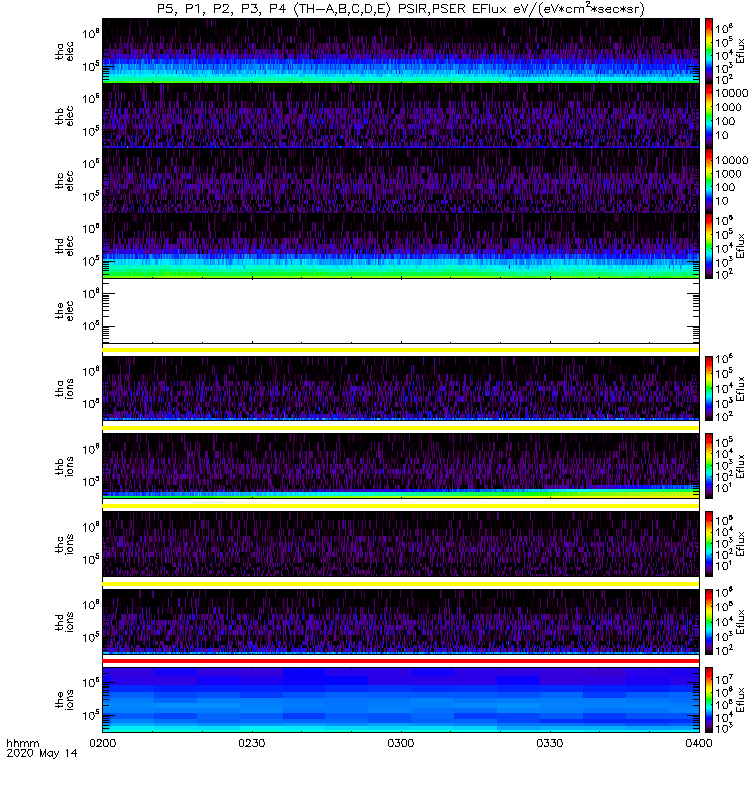Click the thb elec spectrogram panel
Screen dimensions: 750x800
(401, 116)
